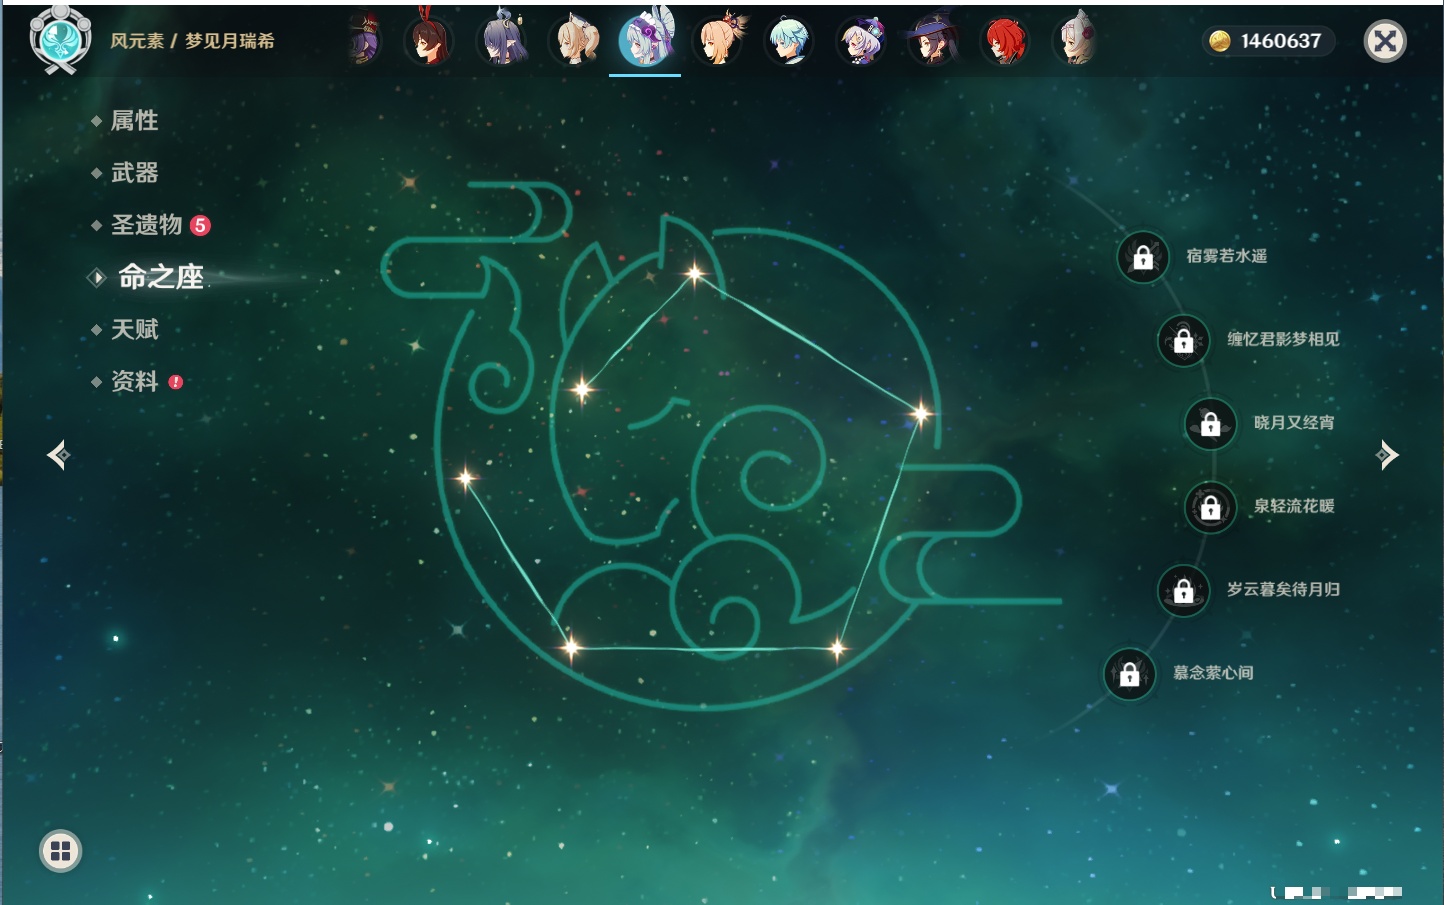
Task: Choose Noelle's portrait with the rose headpiece
Action: [x=1076, y=41]
